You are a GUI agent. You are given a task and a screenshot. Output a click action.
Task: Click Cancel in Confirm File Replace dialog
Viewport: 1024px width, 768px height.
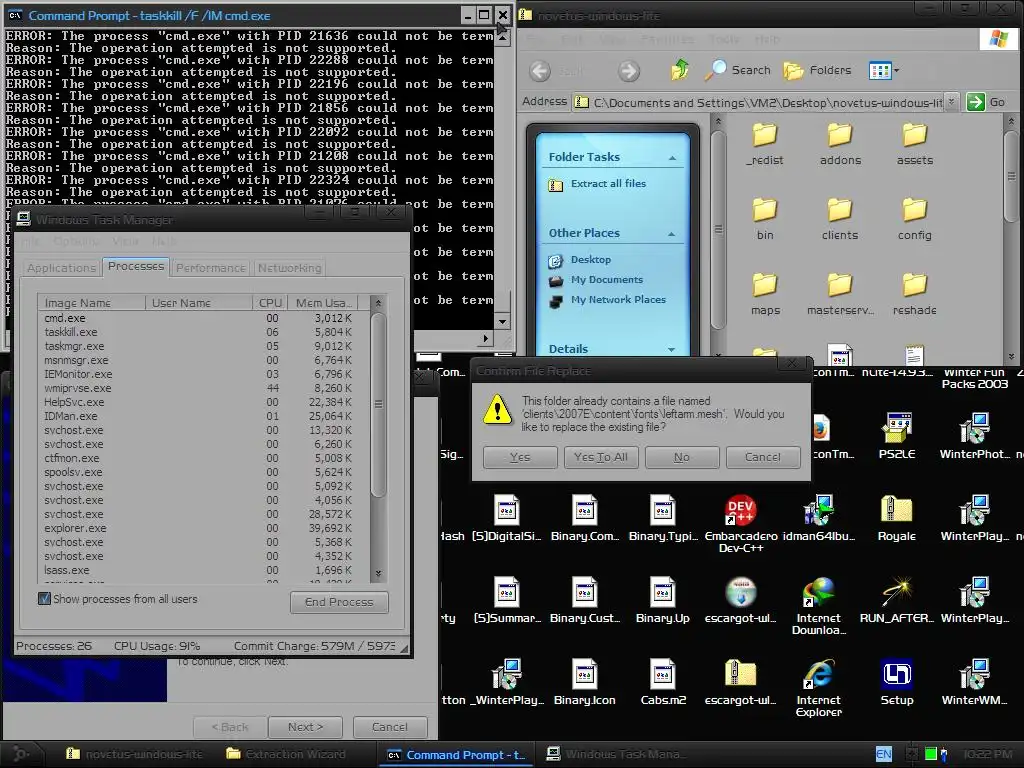(x=763, y=457)
